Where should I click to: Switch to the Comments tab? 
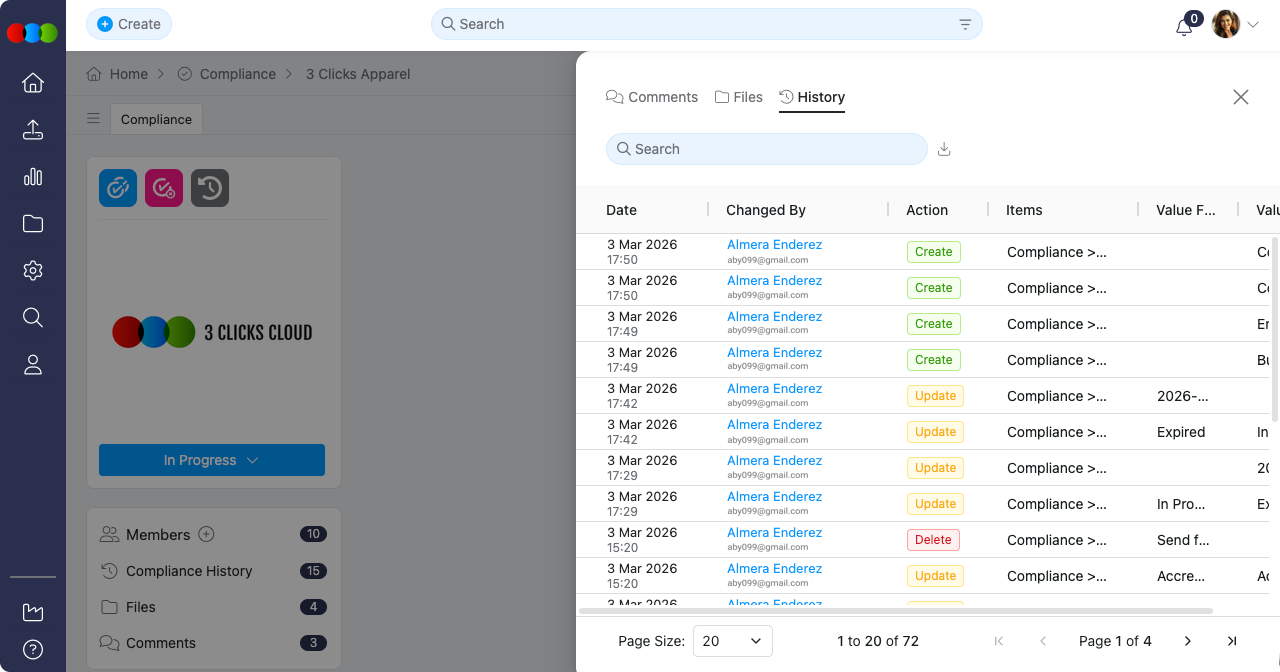click(x=652, y=97)
